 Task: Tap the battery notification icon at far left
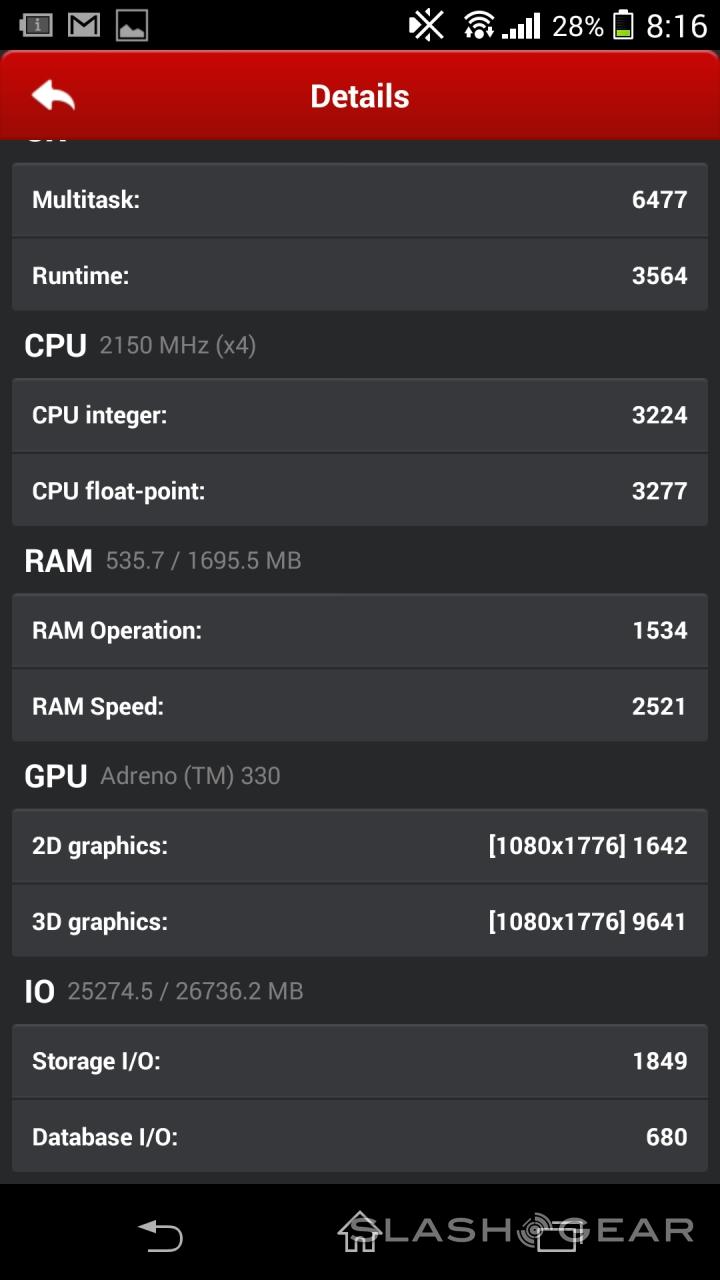(x=36, y=25)
